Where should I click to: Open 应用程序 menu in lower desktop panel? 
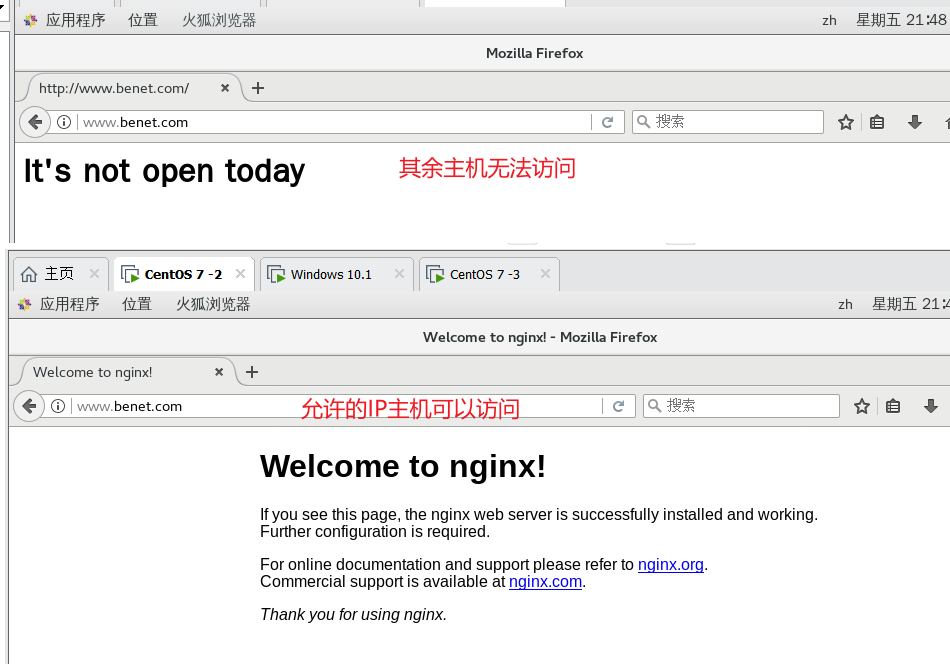pos(70,304)
